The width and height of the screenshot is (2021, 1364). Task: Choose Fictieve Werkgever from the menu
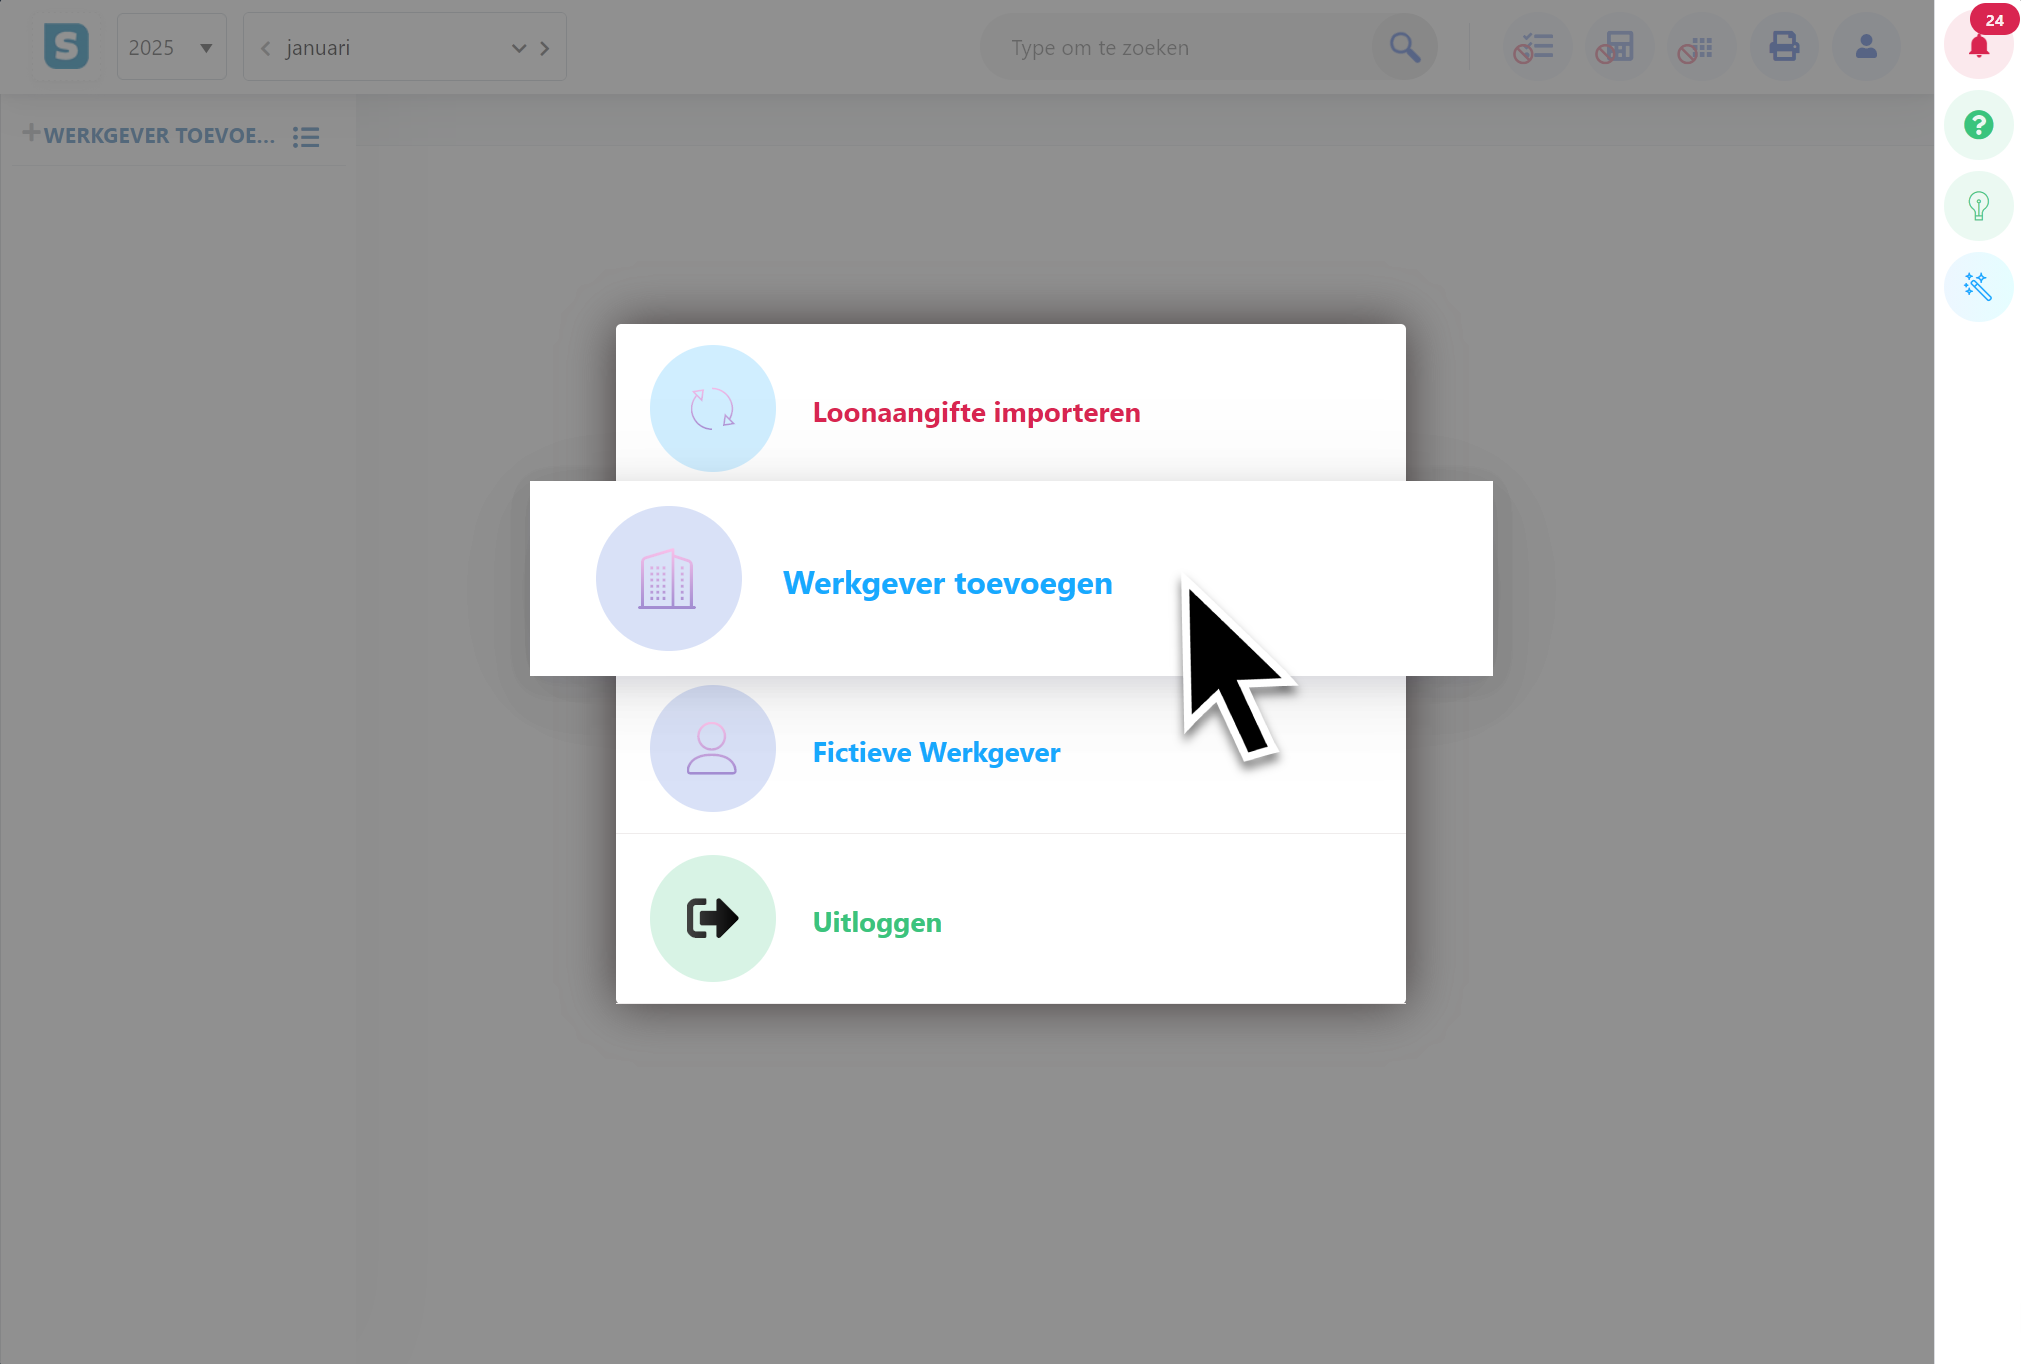pyautogui.click(x=935, y=752)
